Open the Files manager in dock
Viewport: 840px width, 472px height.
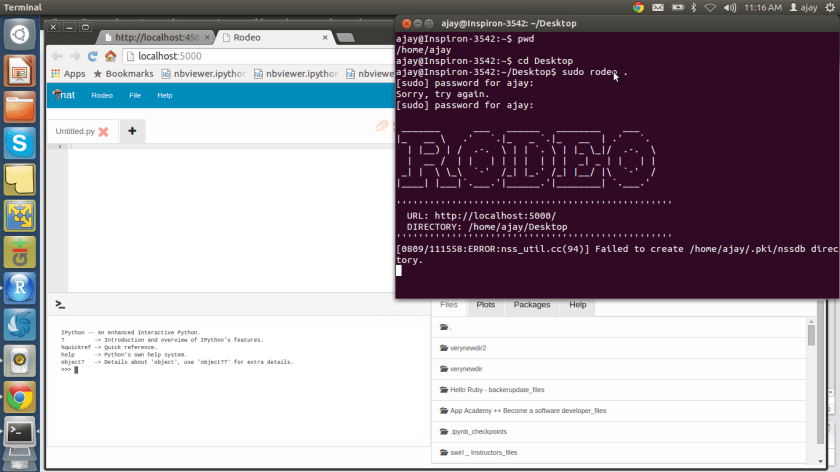20,107
